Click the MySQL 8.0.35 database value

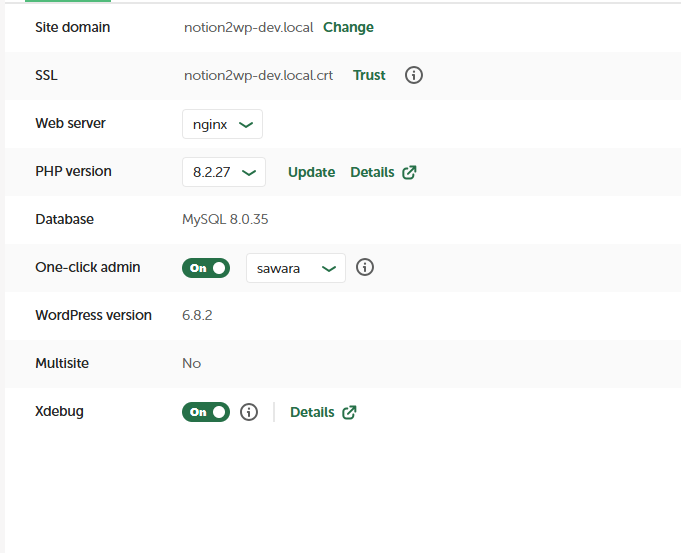227,219
